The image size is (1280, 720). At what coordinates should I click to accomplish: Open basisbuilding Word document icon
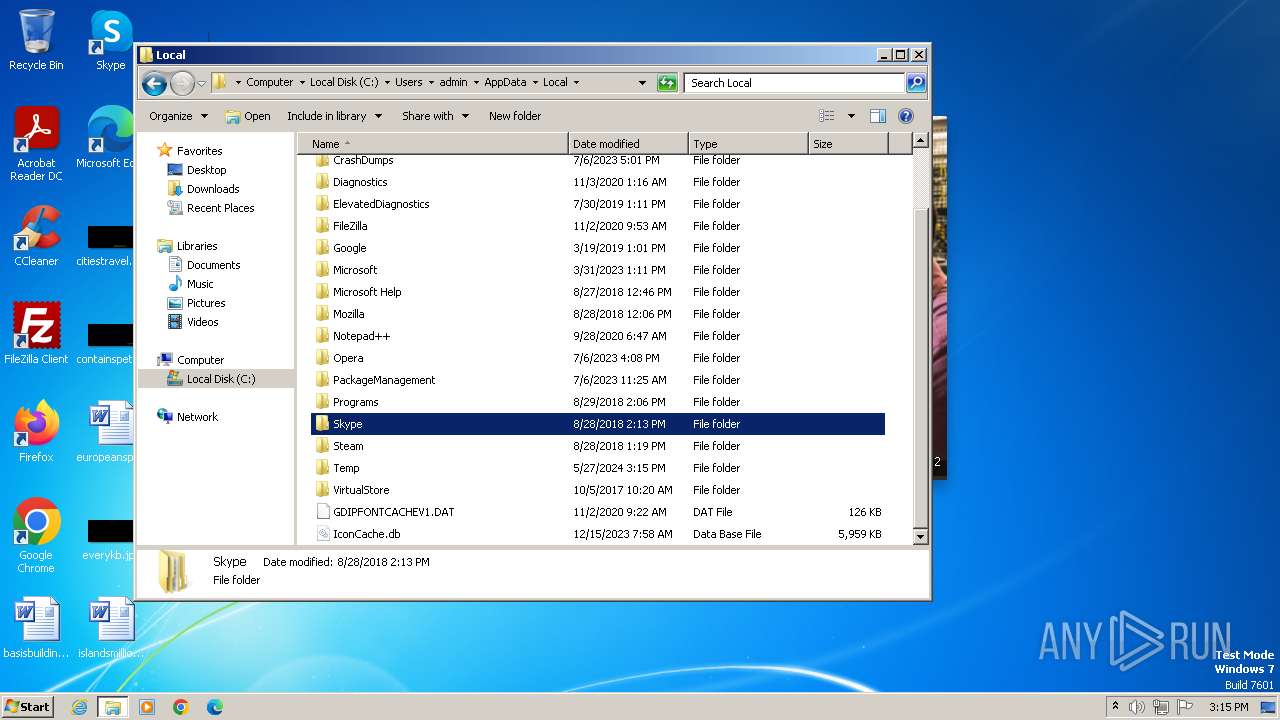(36, 628)
